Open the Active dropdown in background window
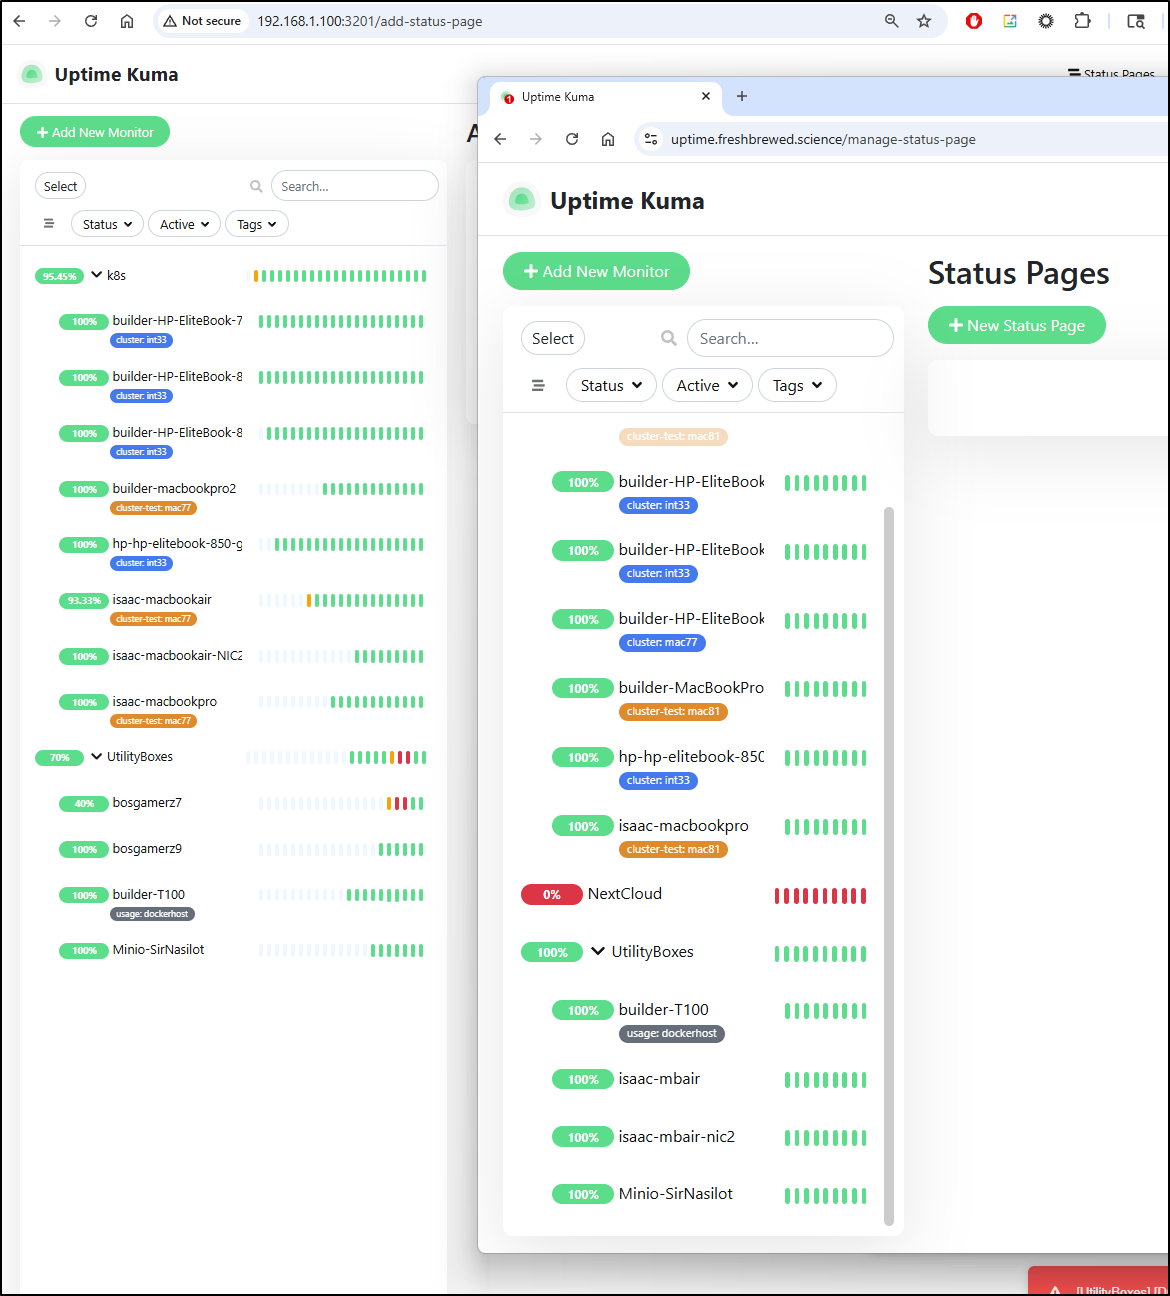The width and height of the screenshot is (1170, 1296). tap(184, 224)
